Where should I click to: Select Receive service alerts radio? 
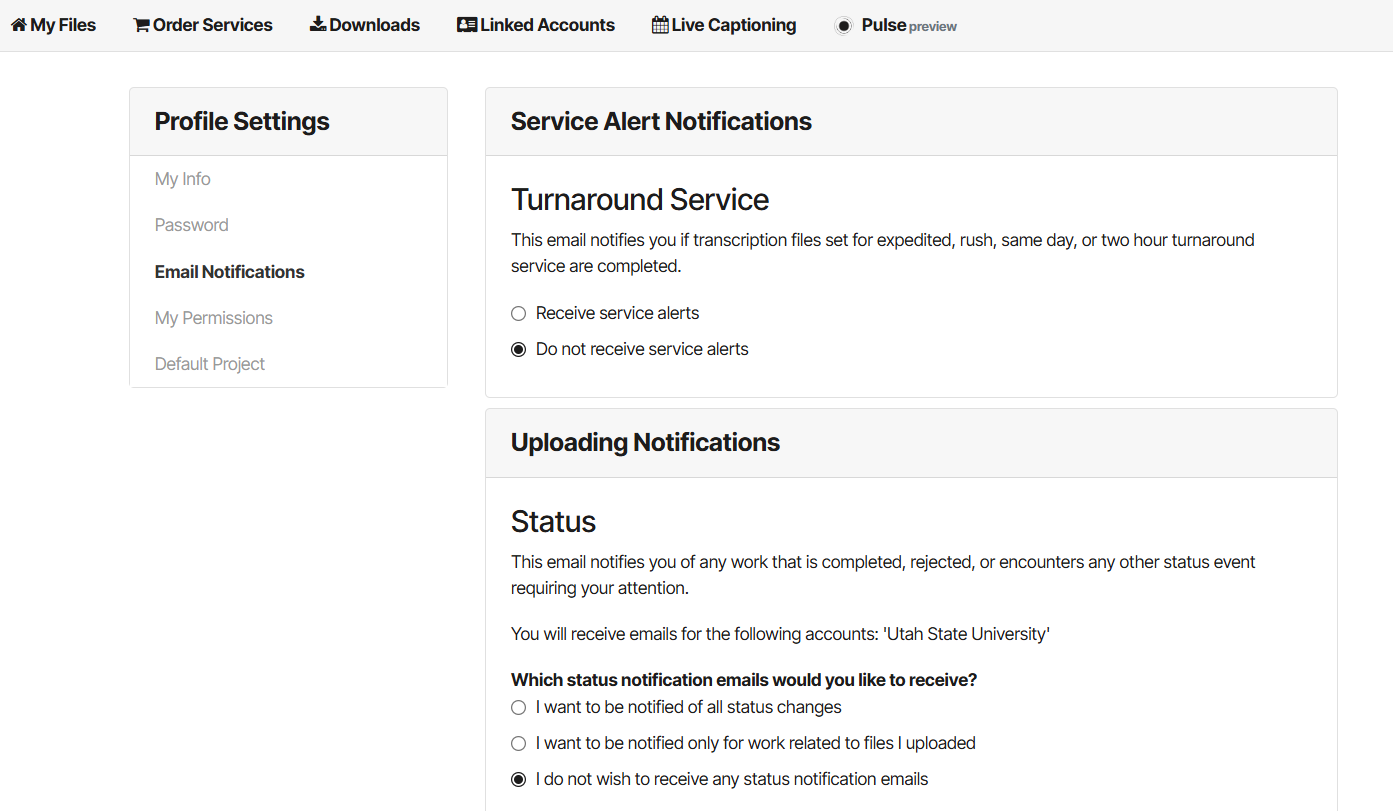pos(518,314)
